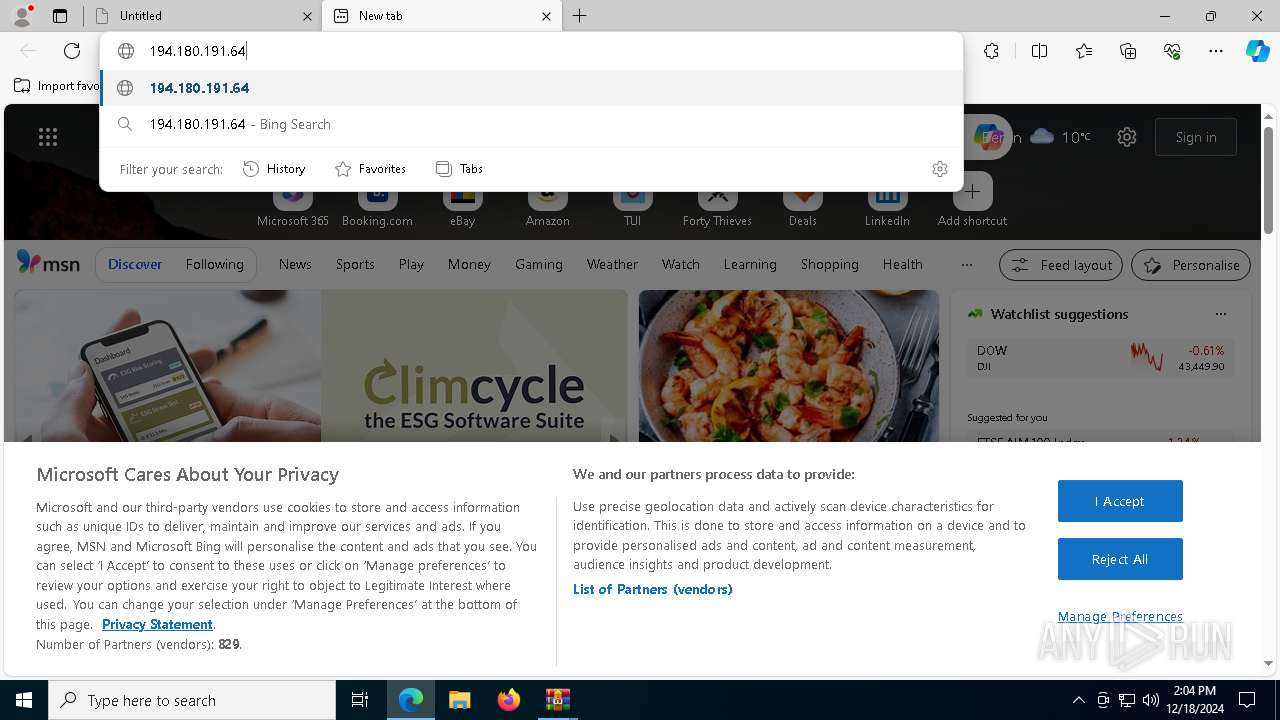Screen dimensions: 1280x720
Task: Open eBay shortcut tile
Action: [x=462, y=204]
